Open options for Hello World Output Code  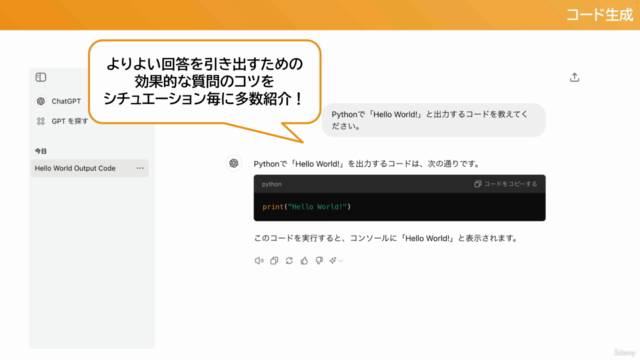[x=140, y=168]
